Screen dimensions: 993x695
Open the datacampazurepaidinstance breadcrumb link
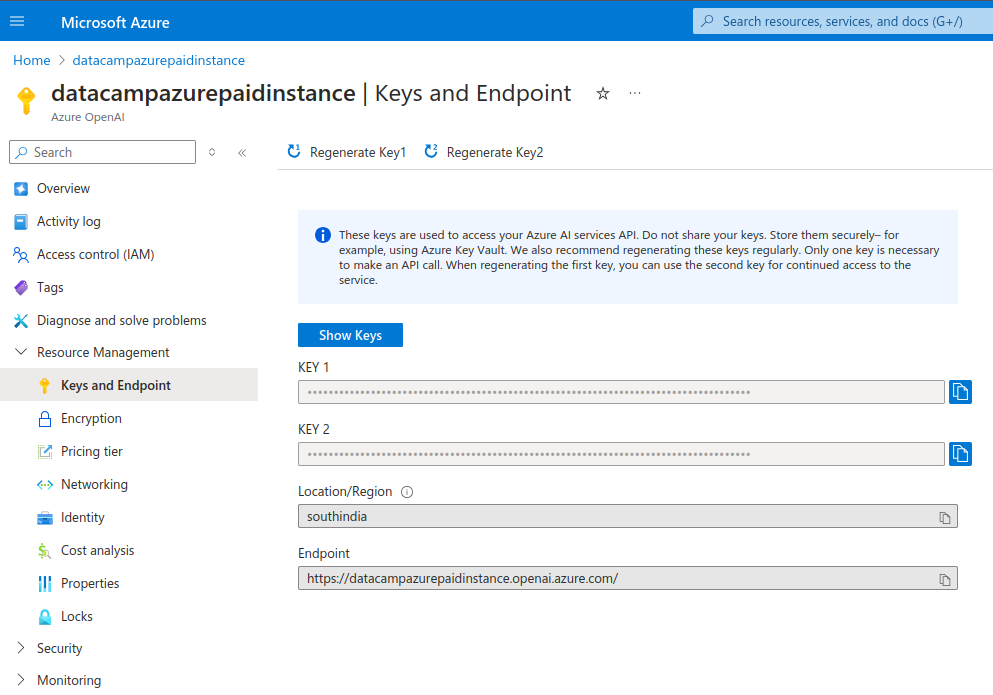click(158, 60)
